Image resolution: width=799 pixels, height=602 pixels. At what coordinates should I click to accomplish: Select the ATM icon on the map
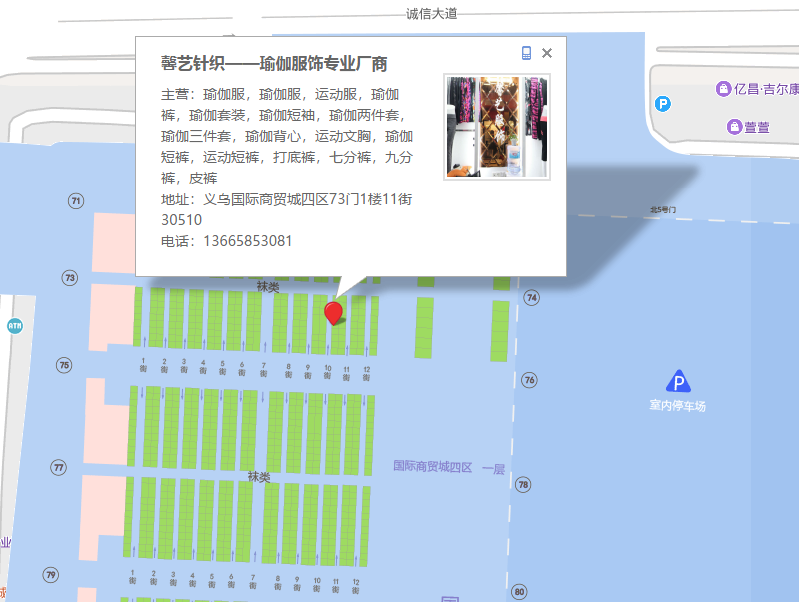(x=14, y=326)
